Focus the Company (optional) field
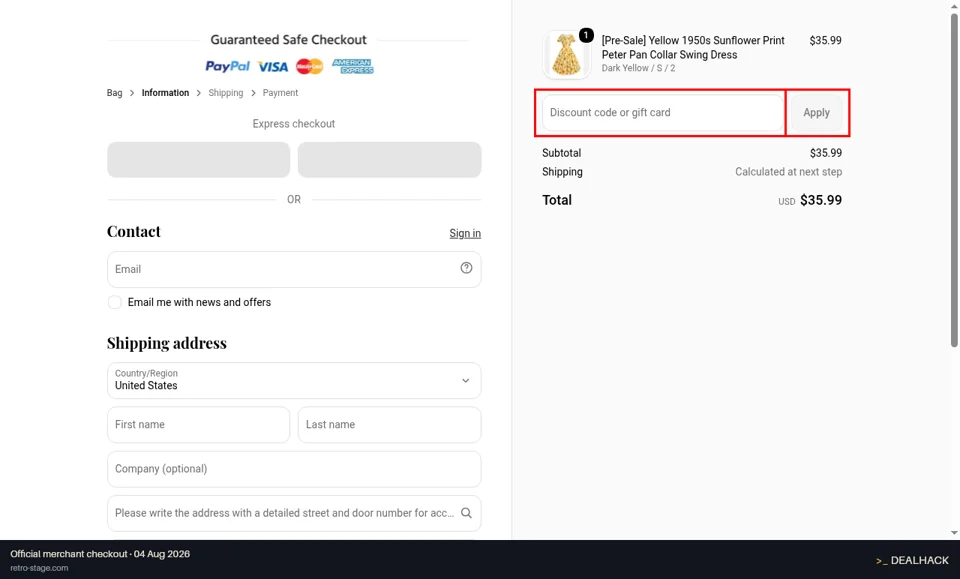960x579 pixels. (x=294, y=469)
